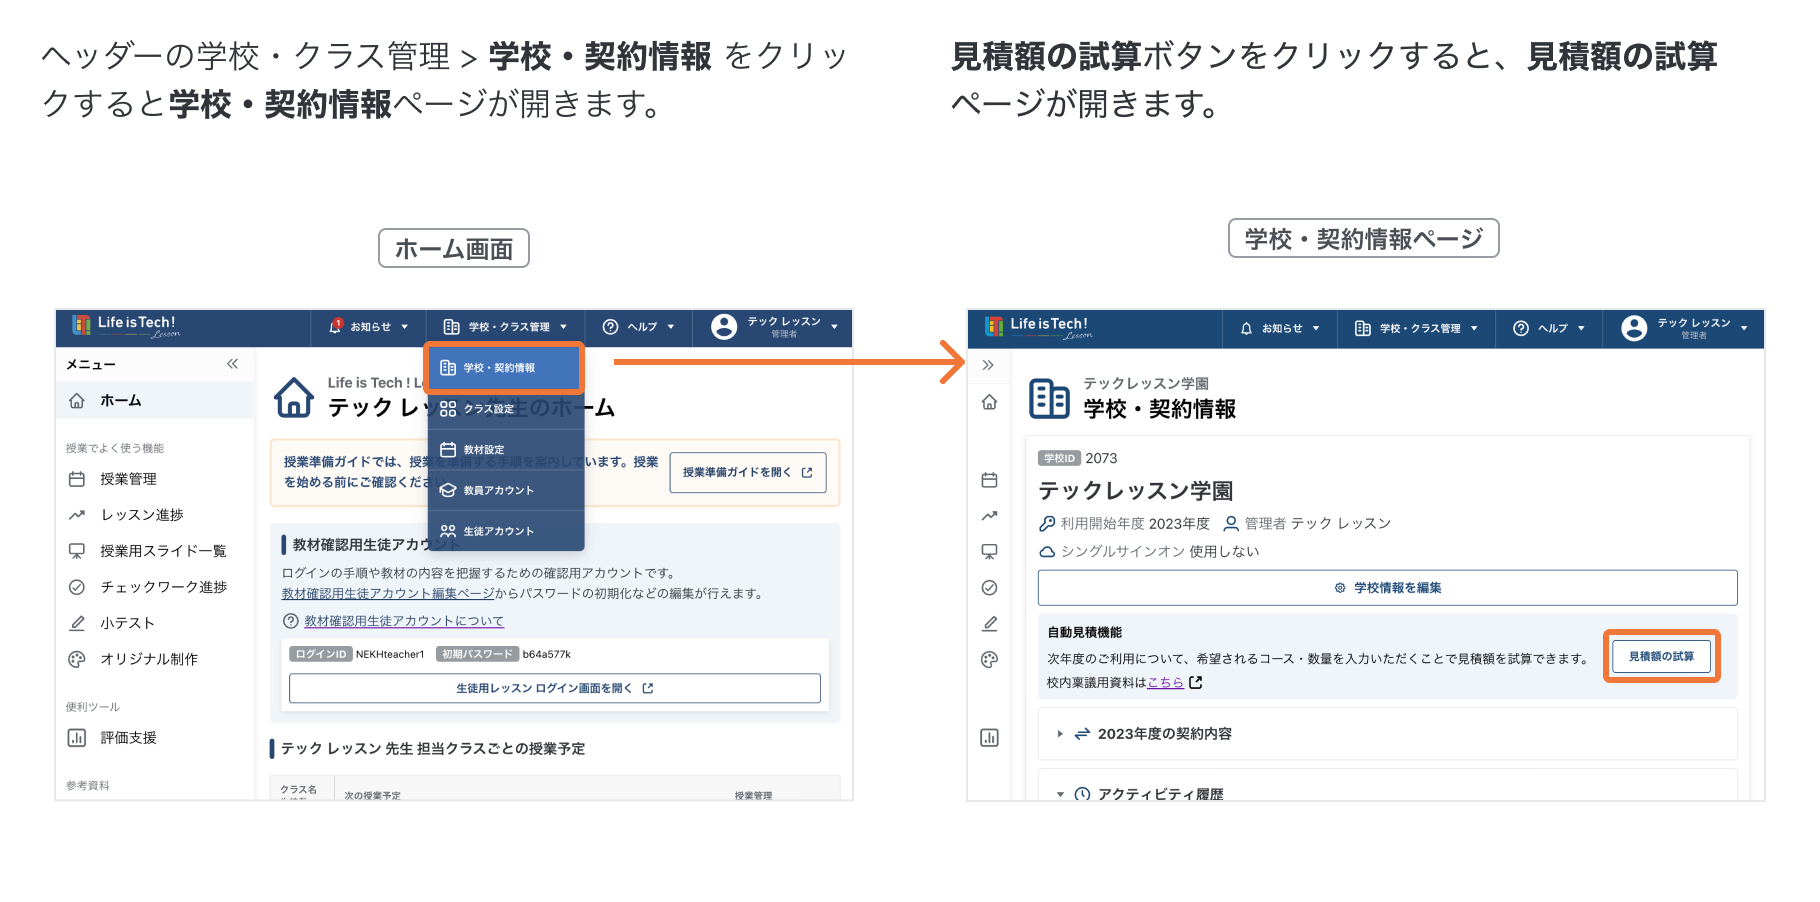Expand the collapsed sidebar on contract page

(x=988, y=365)
